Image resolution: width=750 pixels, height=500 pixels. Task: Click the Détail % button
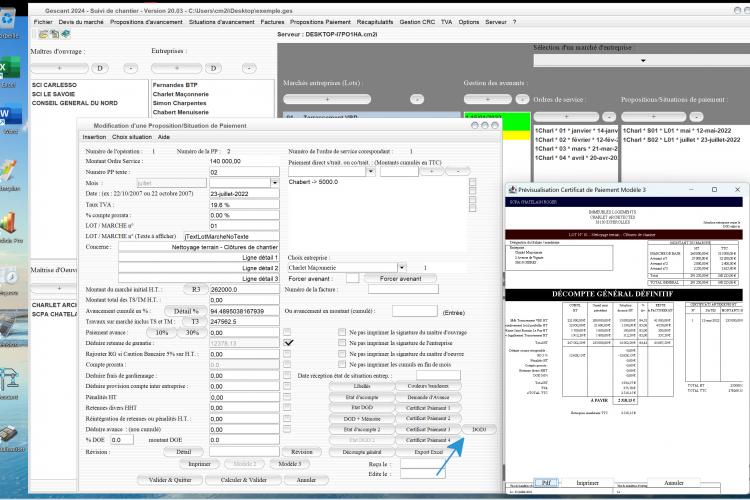click(x=186, y=311)
